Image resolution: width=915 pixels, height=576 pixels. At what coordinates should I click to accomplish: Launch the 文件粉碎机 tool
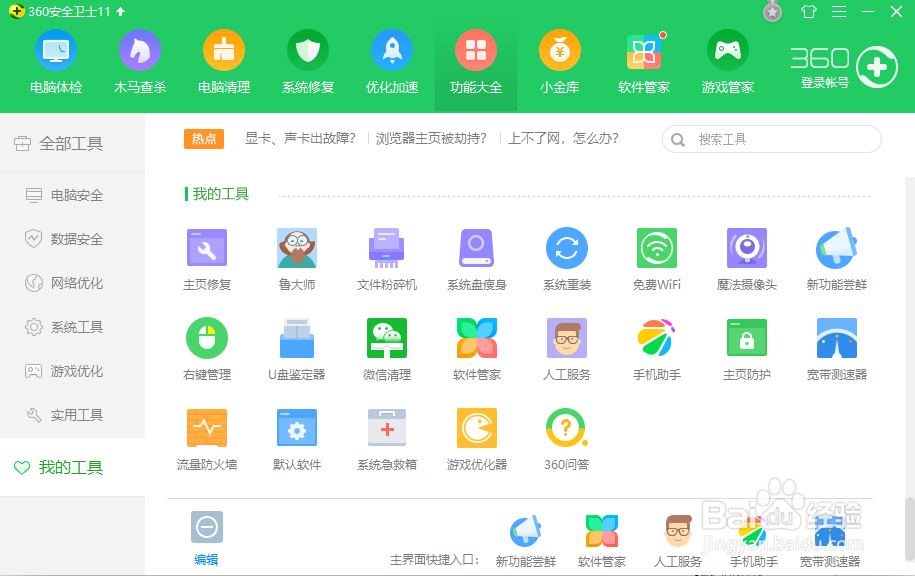(387, 259)
